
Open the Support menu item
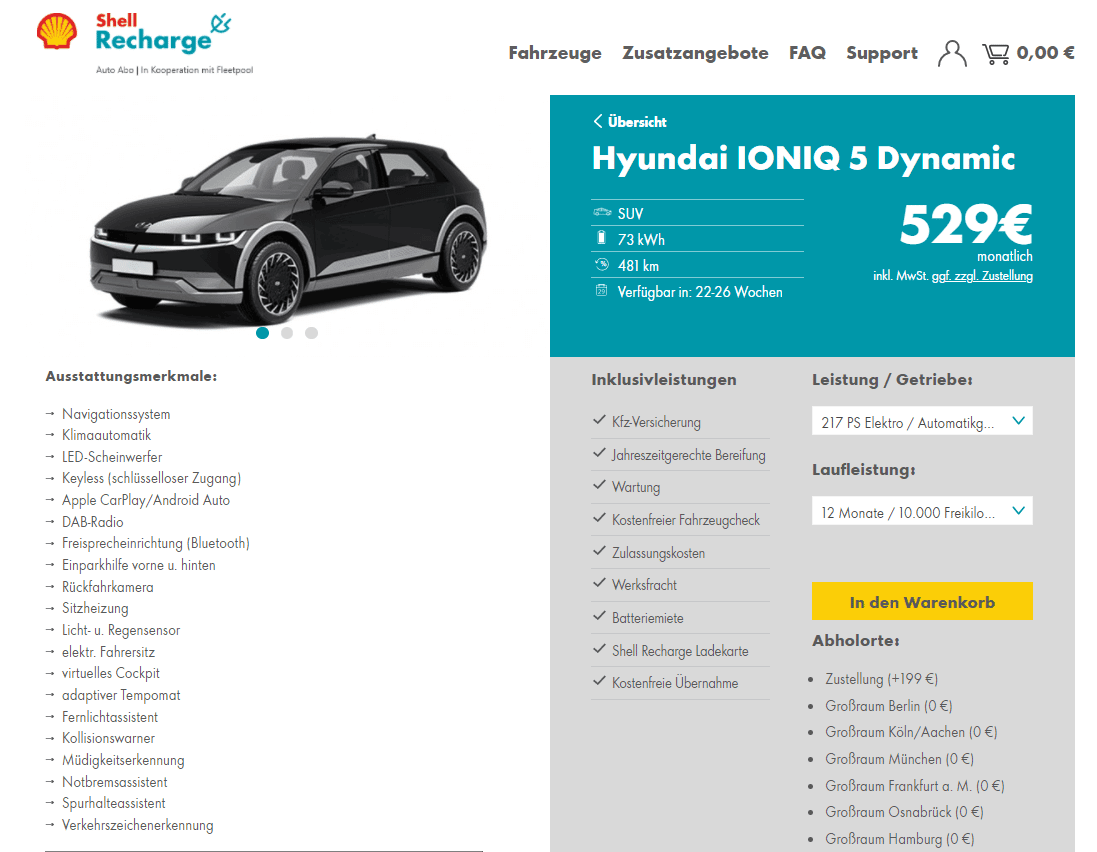pos(882,53)
